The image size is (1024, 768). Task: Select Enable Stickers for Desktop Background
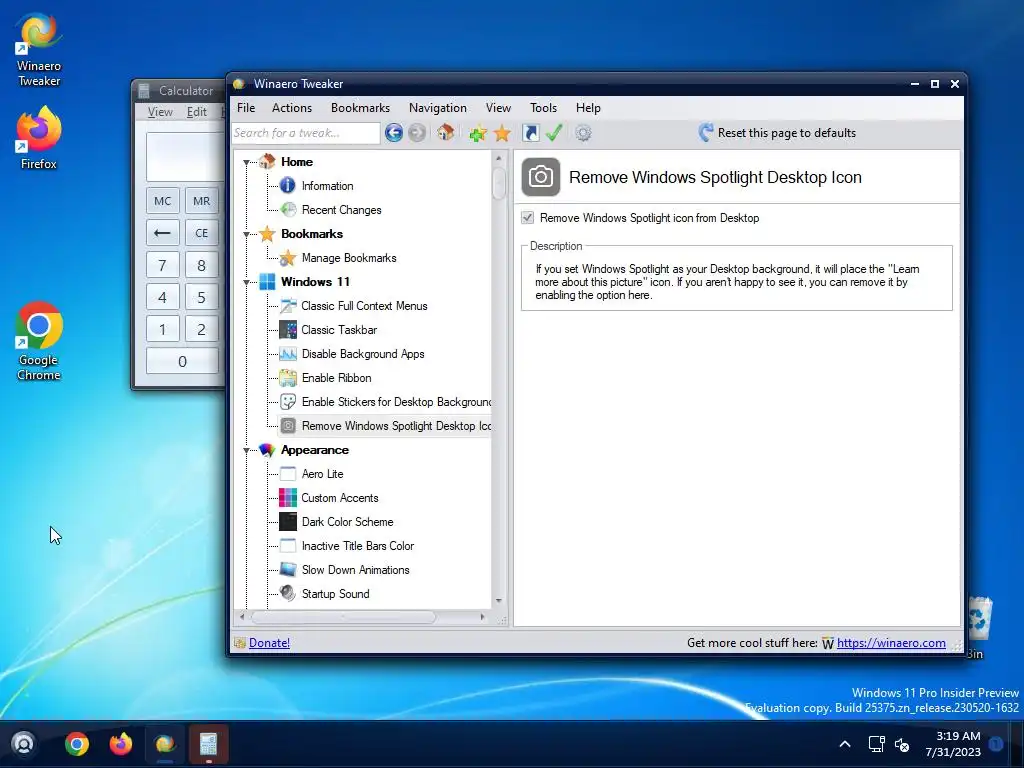396,402
